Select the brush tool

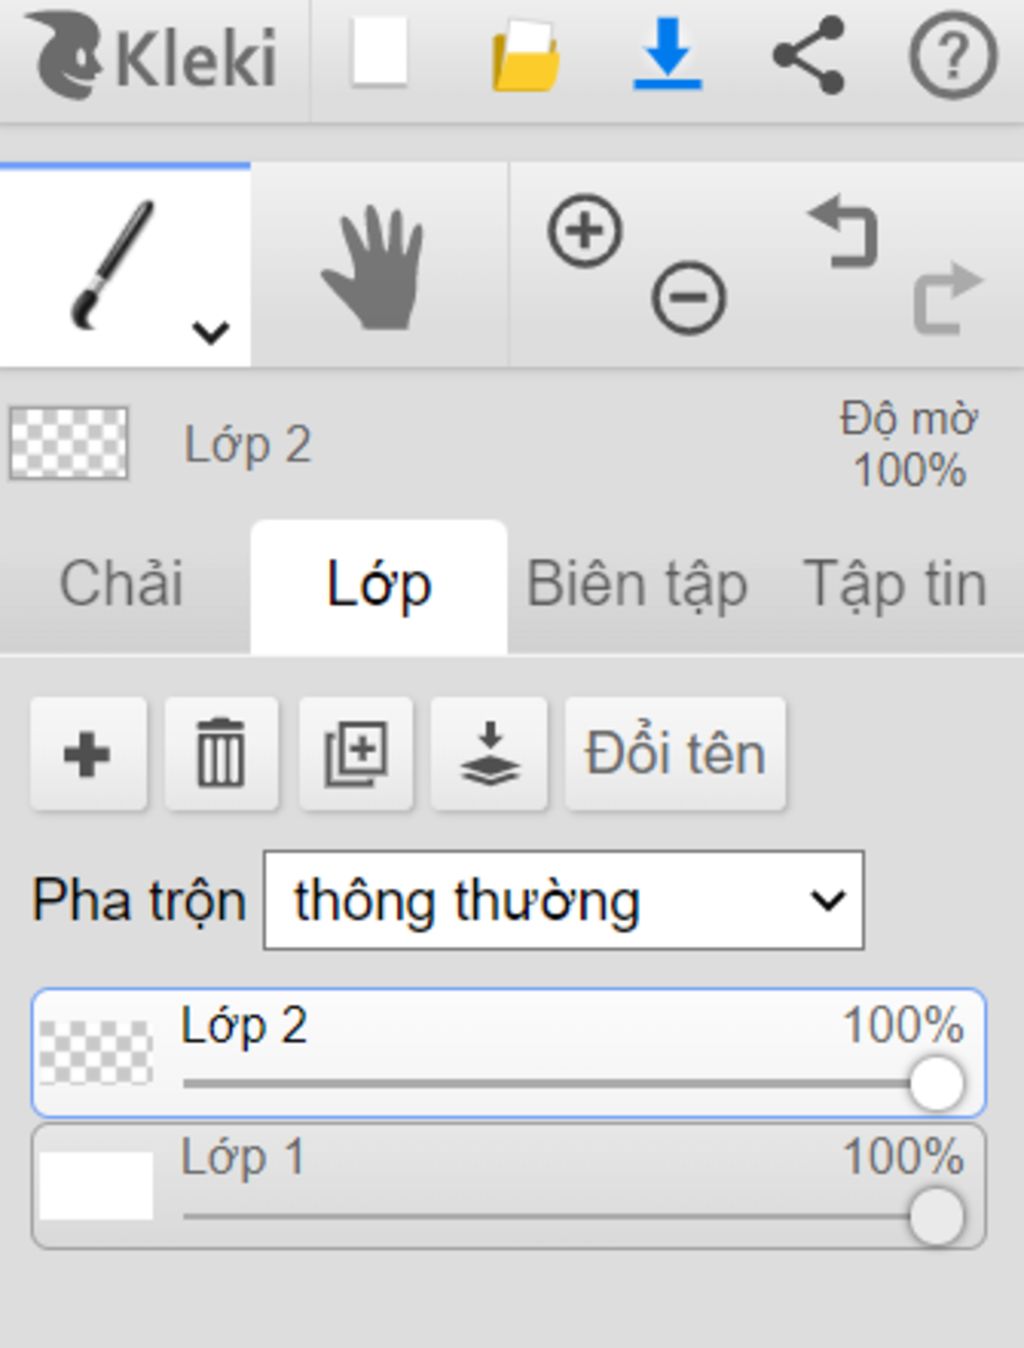(113, 264)
